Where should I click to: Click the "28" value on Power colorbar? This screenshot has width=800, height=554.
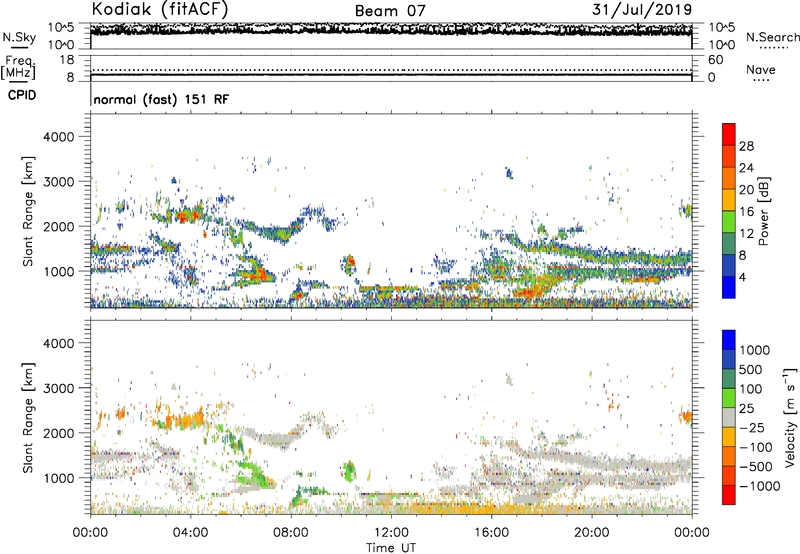(746, 146)
